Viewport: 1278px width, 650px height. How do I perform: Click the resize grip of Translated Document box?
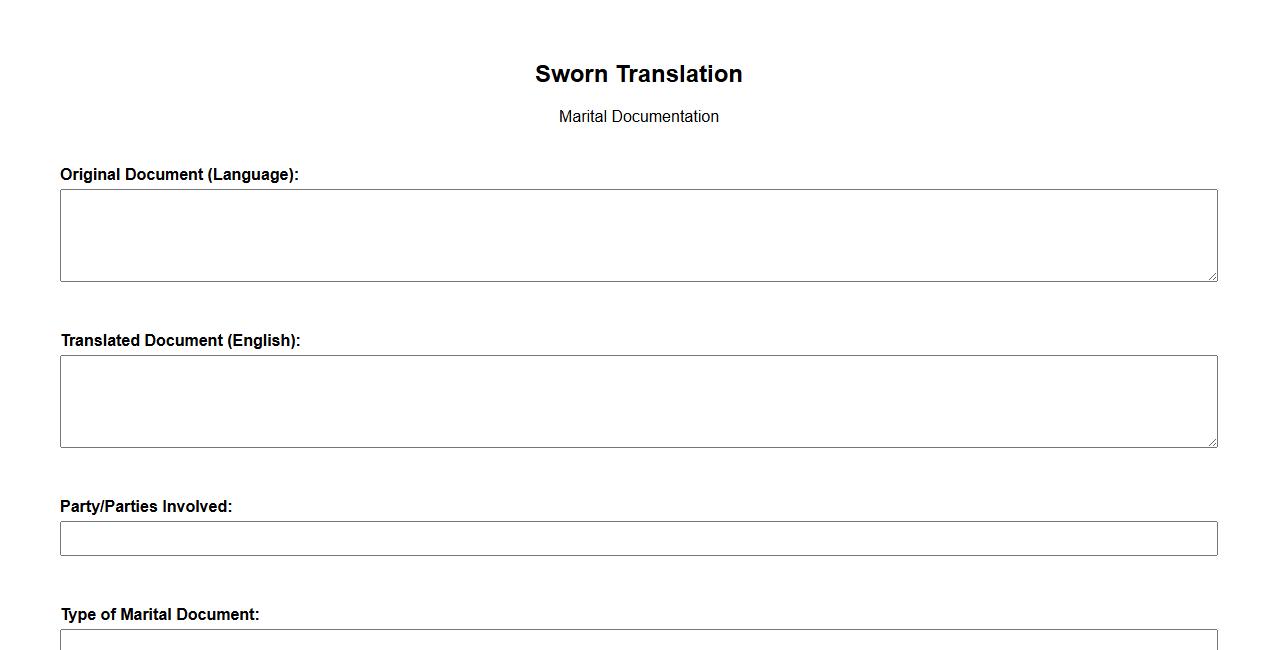pos(1212,442)
